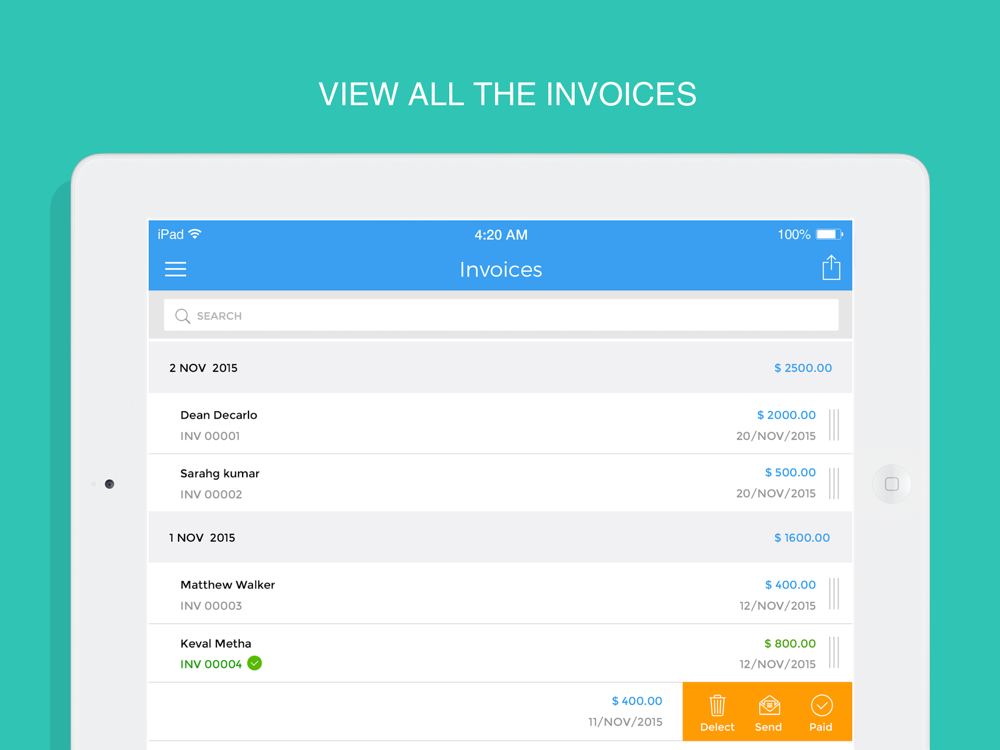Mark invoice as Paid
Screen dimensions: 1000x750
tap(821, 713)
